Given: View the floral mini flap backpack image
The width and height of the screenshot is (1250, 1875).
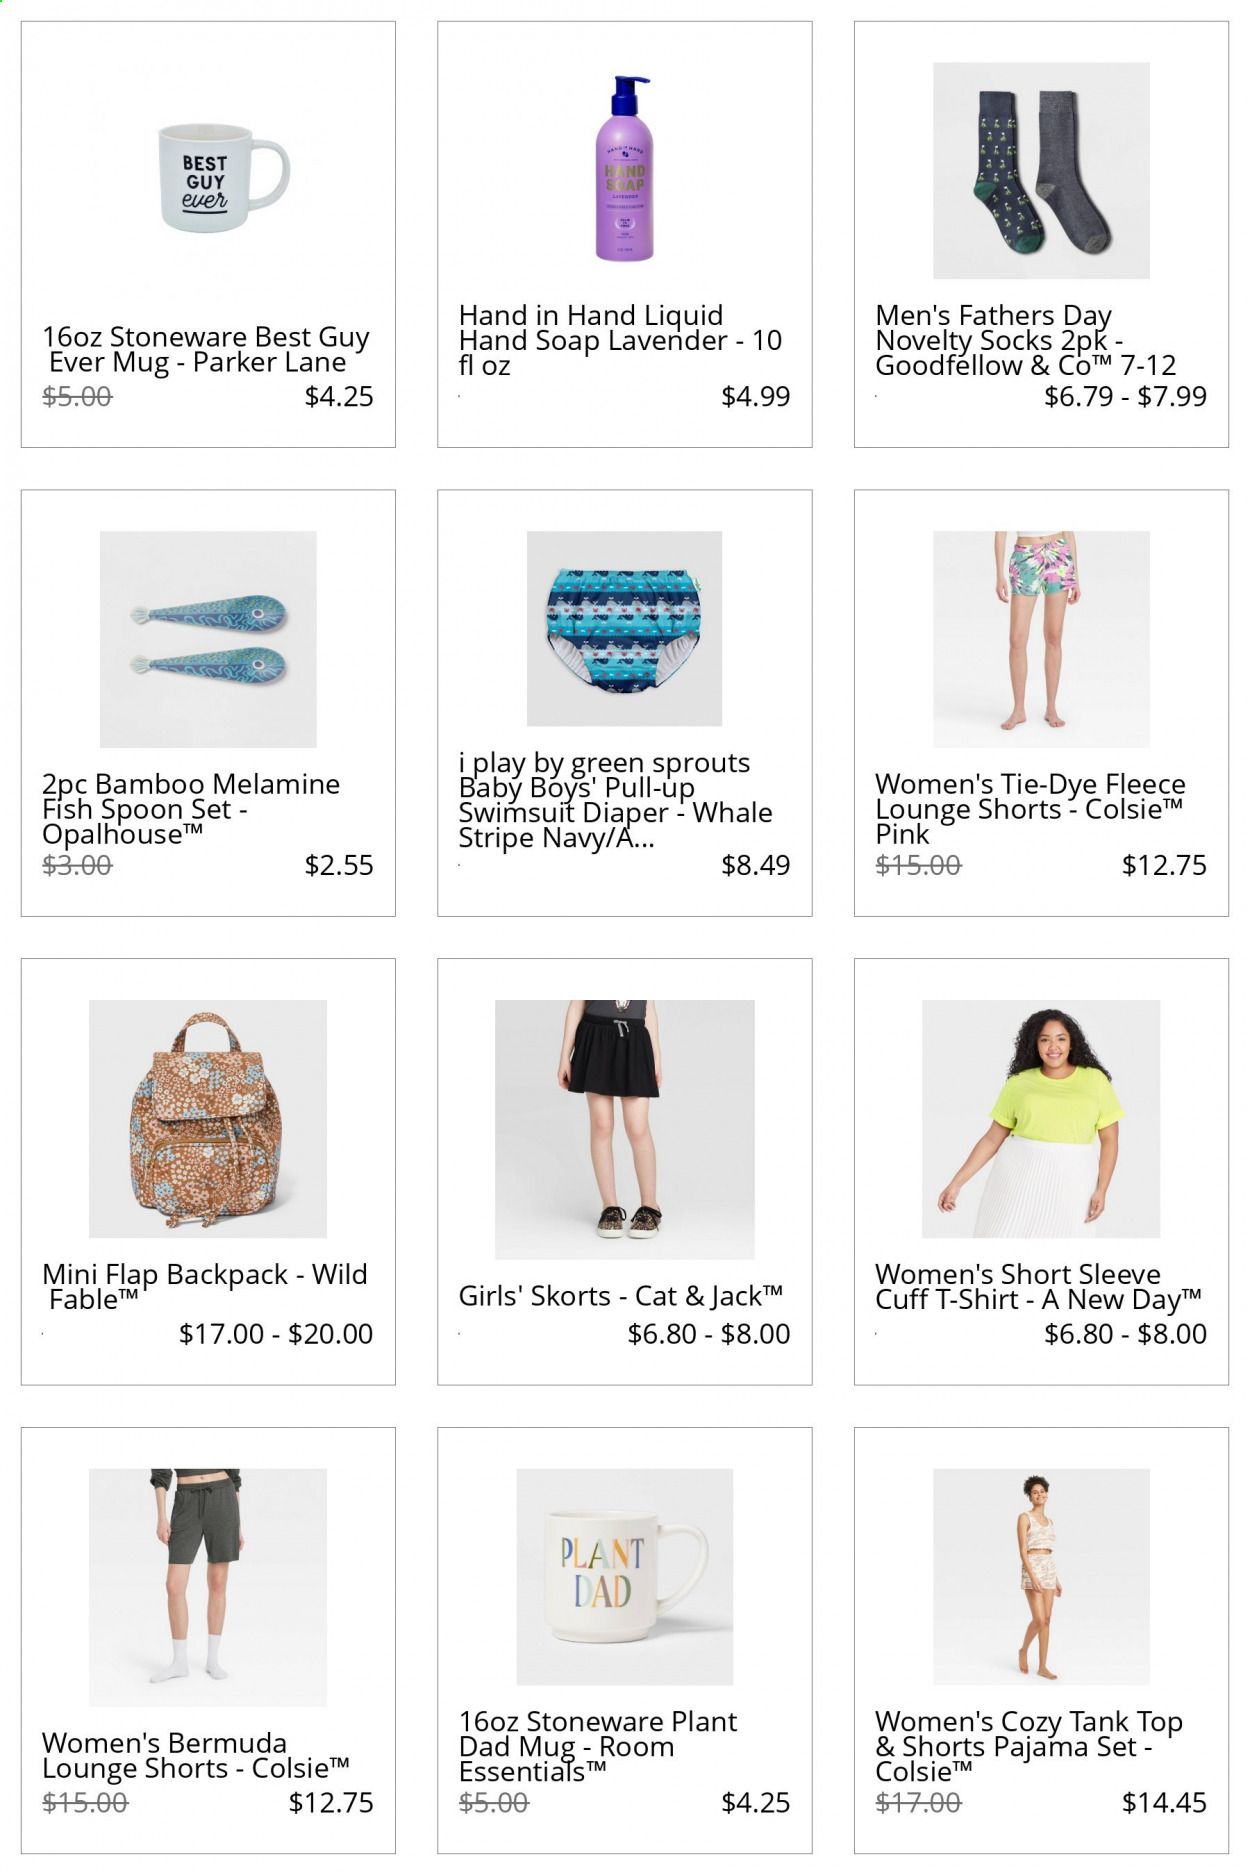Looking at the screenshot, I should [x=208, y=1118].
